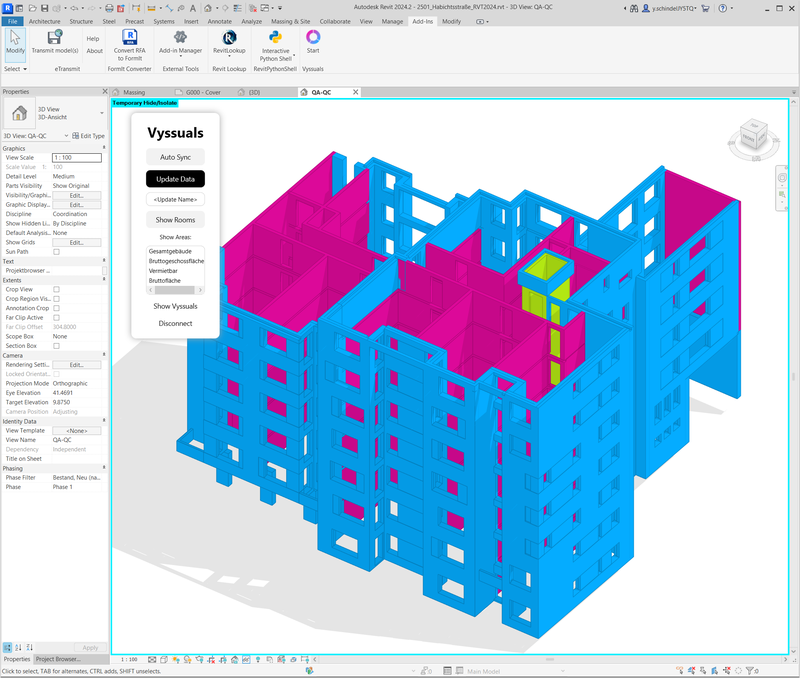Collapse the Phasing properties section
Screen dimensions: 800x678
pyautogui.click(x=104, y=468)
